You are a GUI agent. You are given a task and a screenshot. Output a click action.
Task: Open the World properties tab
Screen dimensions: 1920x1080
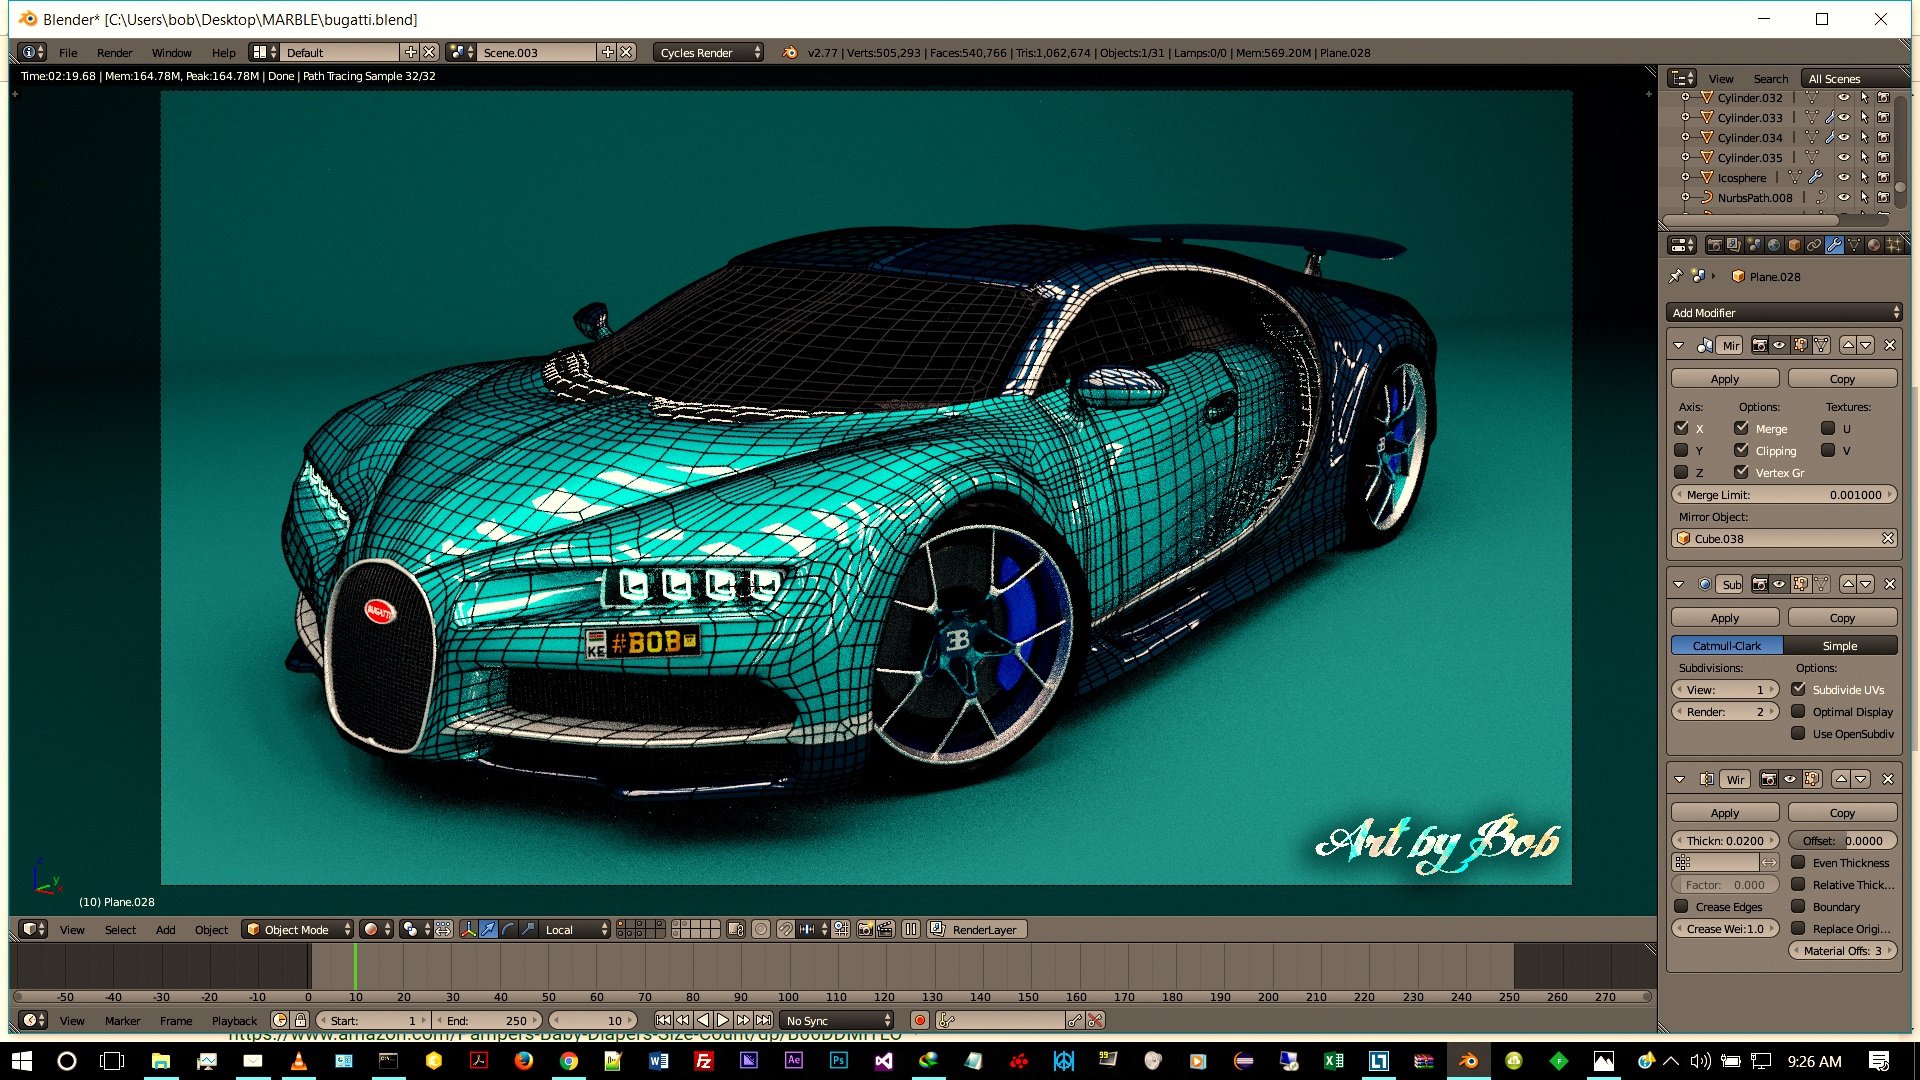tap(1772, 245)
